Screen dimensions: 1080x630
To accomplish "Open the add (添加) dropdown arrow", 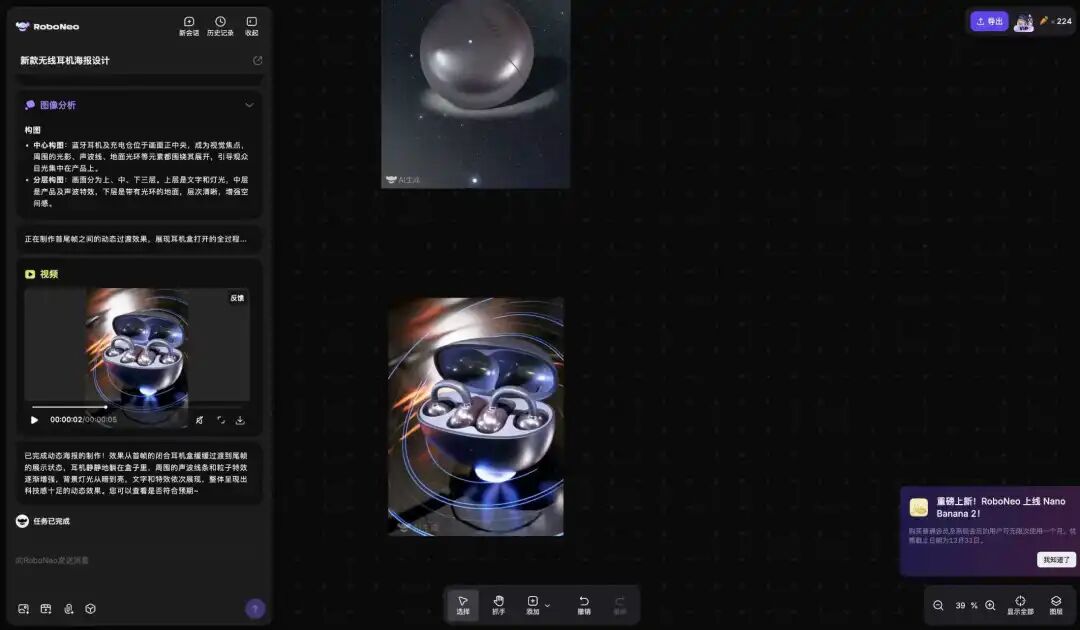I will (x=547, y=605).
